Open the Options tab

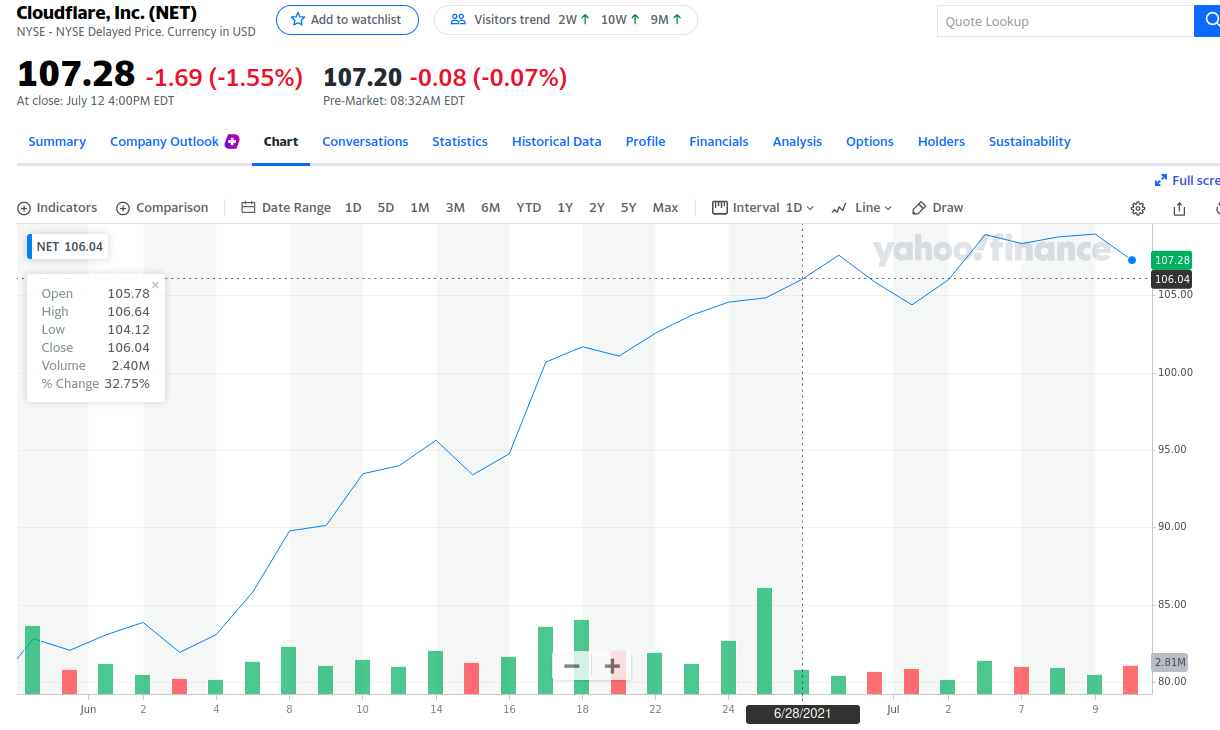coord(870,142)
